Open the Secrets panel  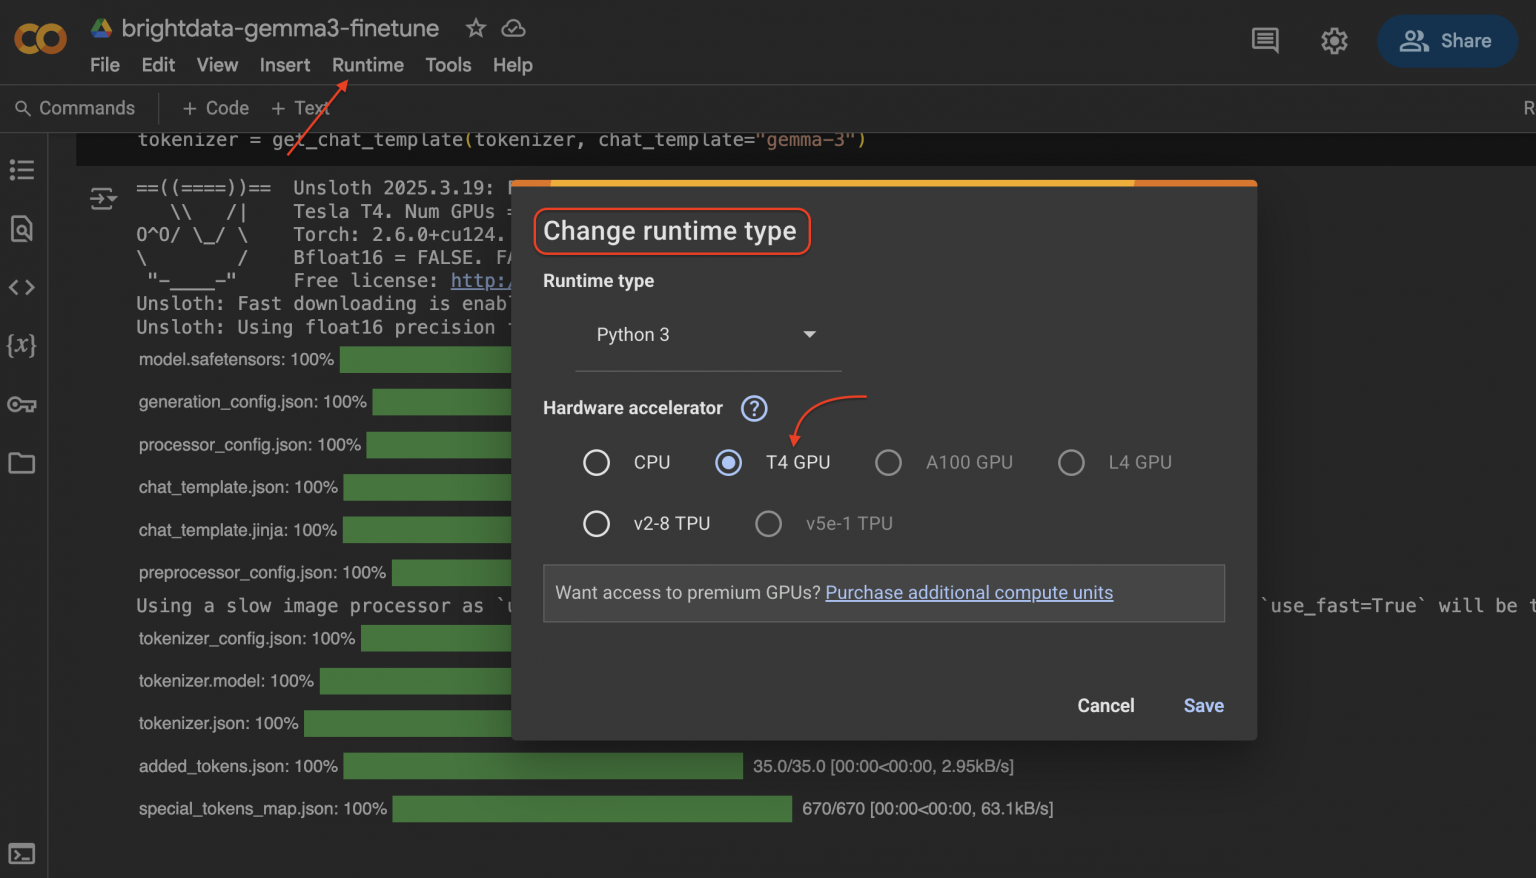[x=22, y=404]
